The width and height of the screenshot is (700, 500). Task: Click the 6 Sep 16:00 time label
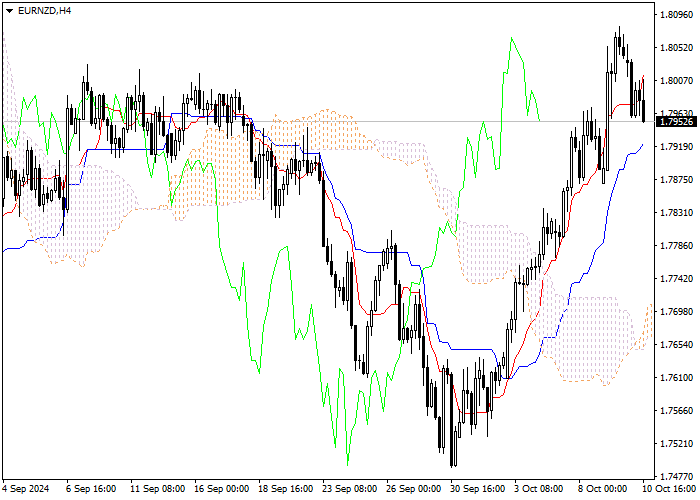click(x=91, y=489)
